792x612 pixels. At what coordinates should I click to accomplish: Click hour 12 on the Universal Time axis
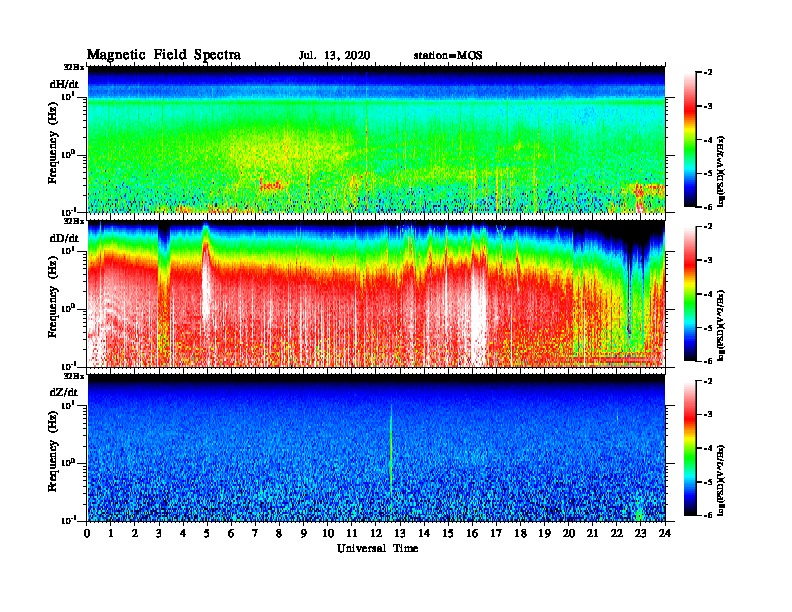[x=376, y=534]
